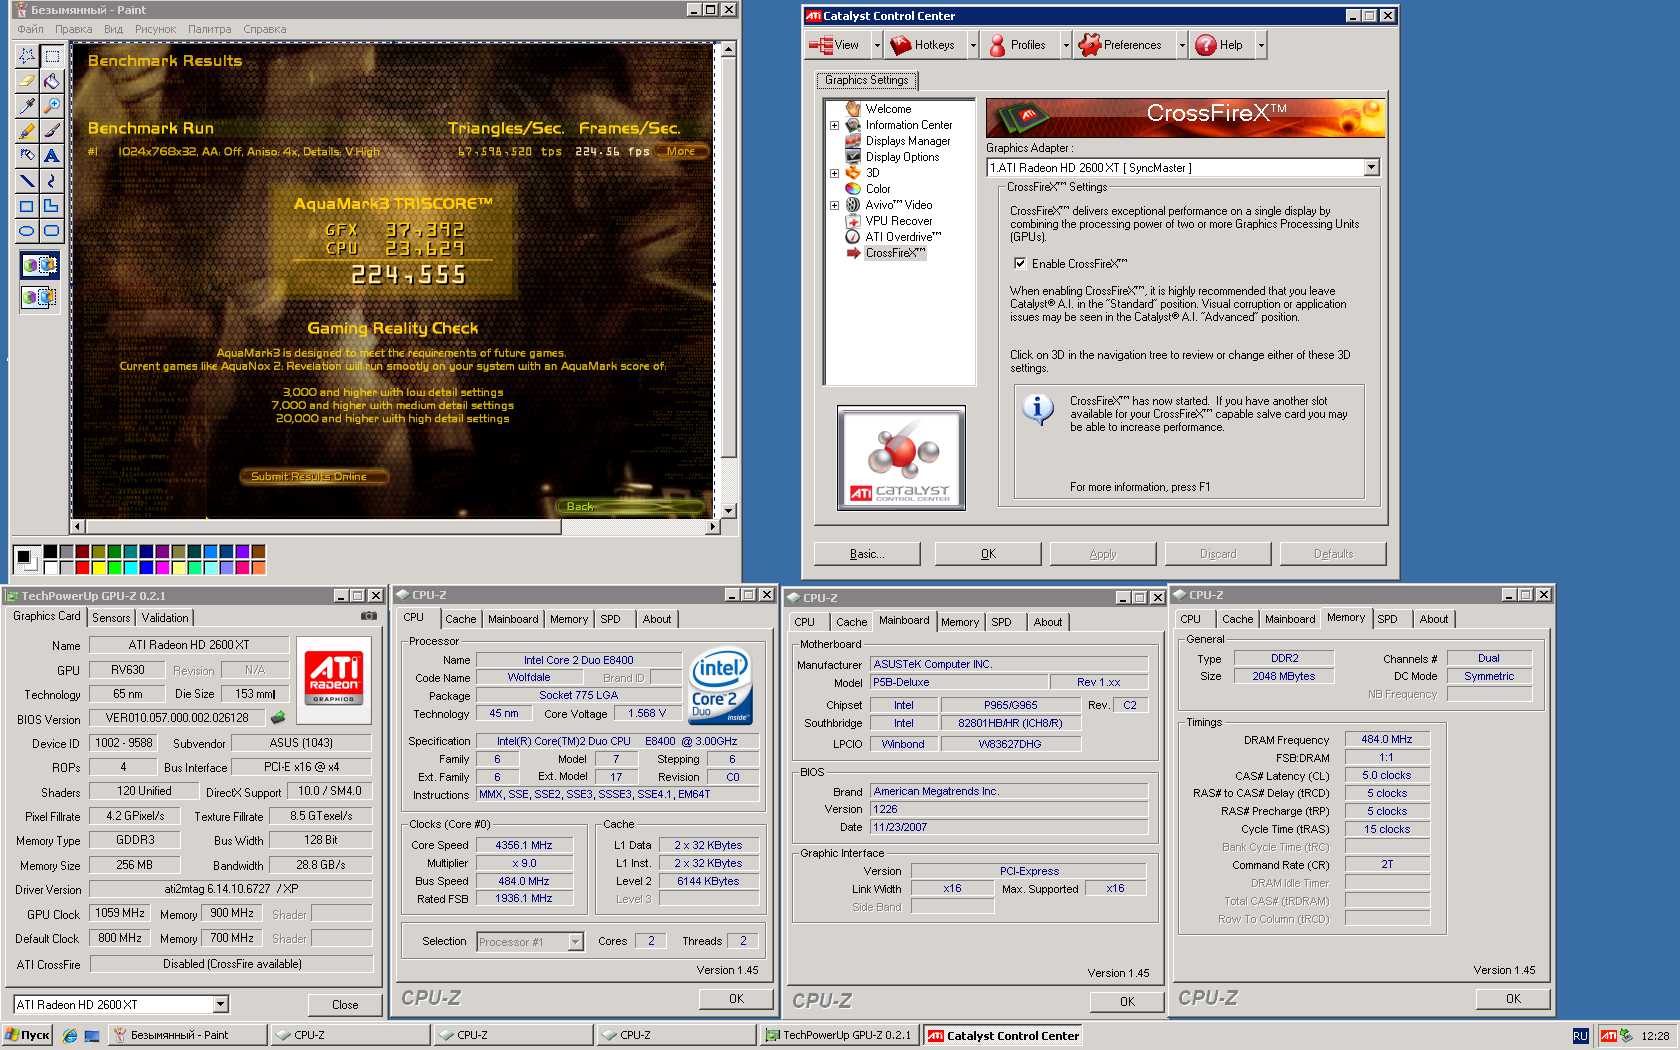Toggle the Enable CrossFireX checkbox
This screenshot has height=1050, width=1680.
click(1020, 264)
